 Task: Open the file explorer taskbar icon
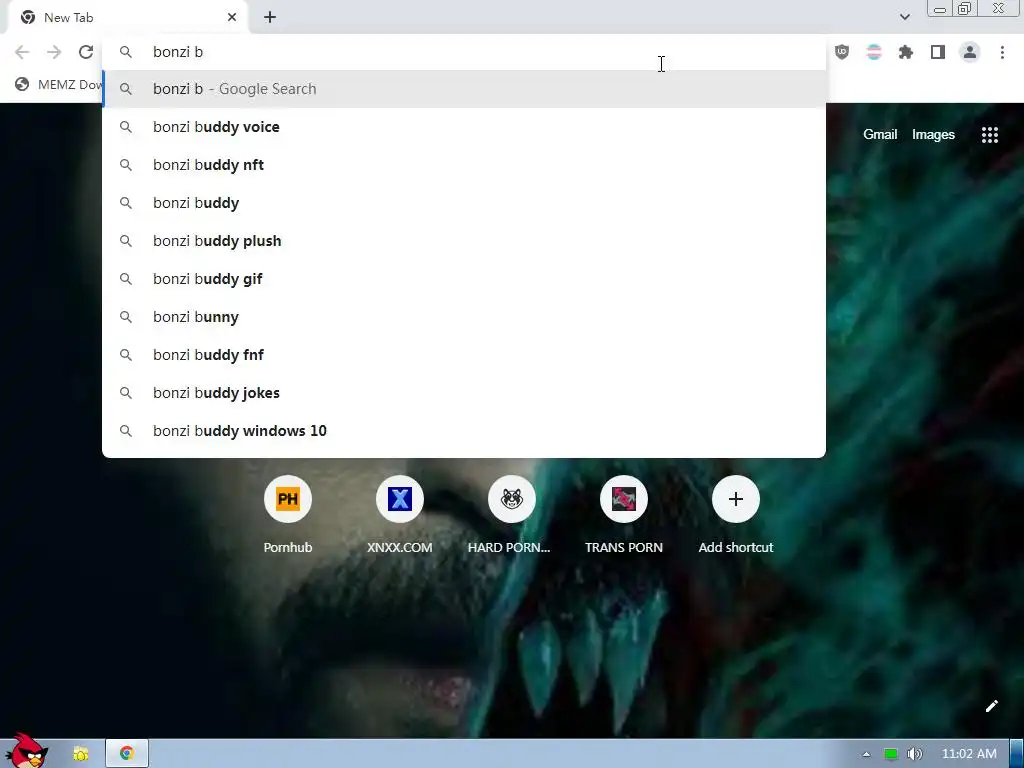point(81,754)
